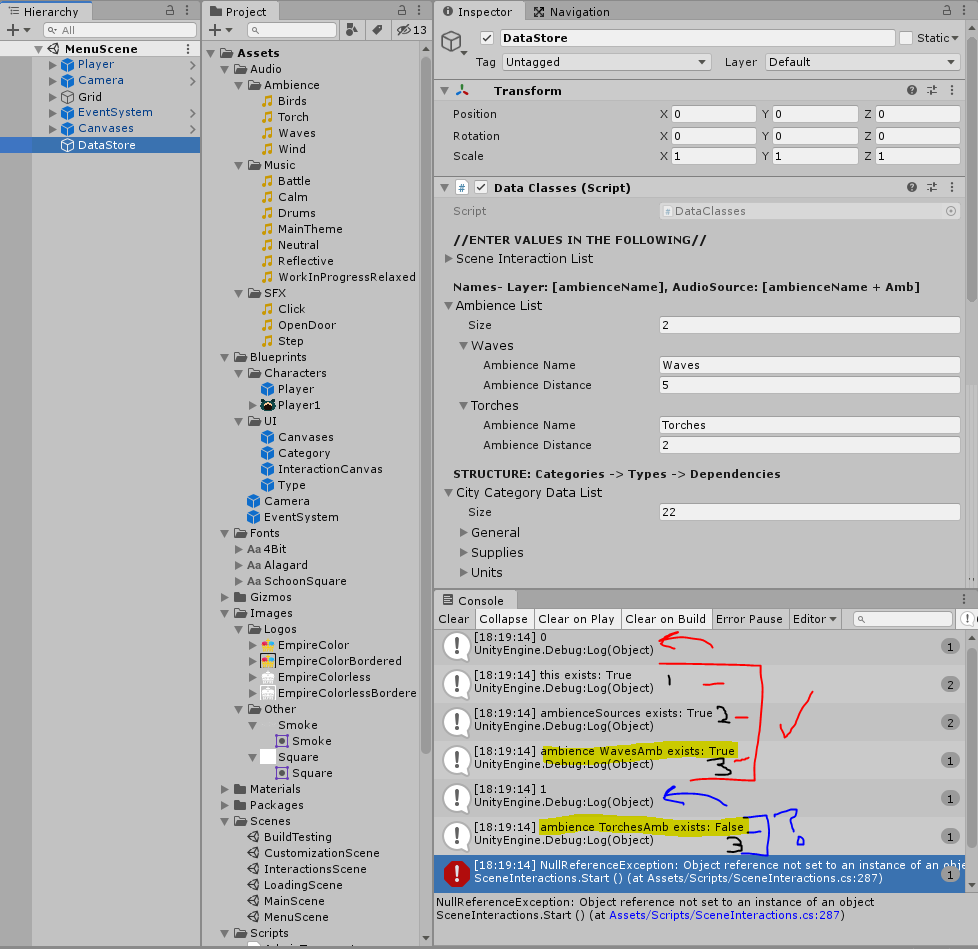Toggle Collapse in the Console
Screen dimensions: 978x949
pyautogui.click(x=503, y=619)
